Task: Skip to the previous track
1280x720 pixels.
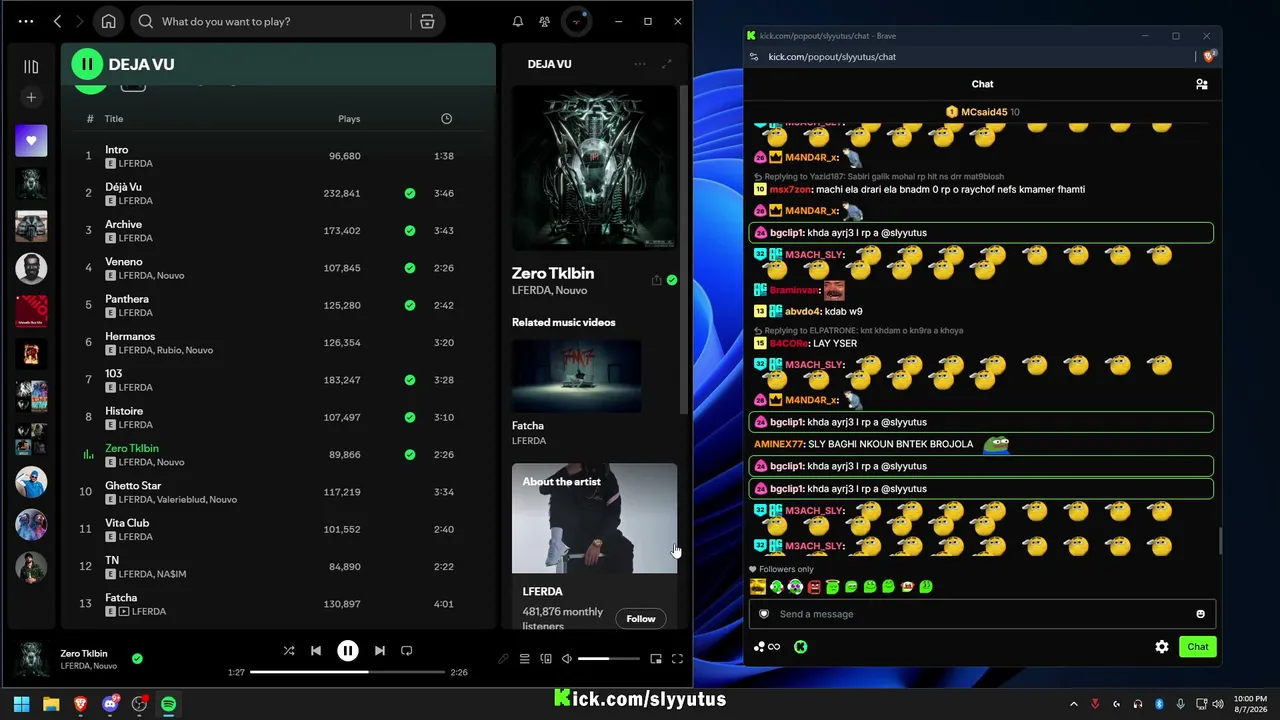Action: point(316,651)
